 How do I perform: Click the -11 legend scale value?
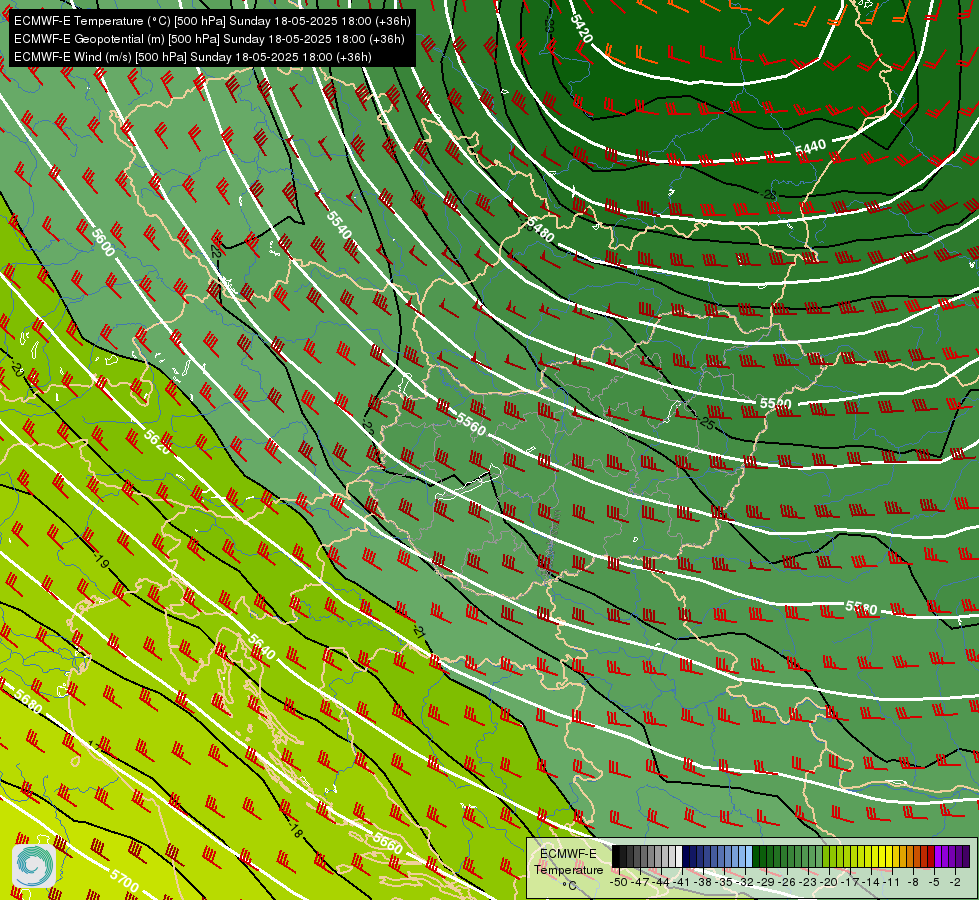[x=892, y=882]
